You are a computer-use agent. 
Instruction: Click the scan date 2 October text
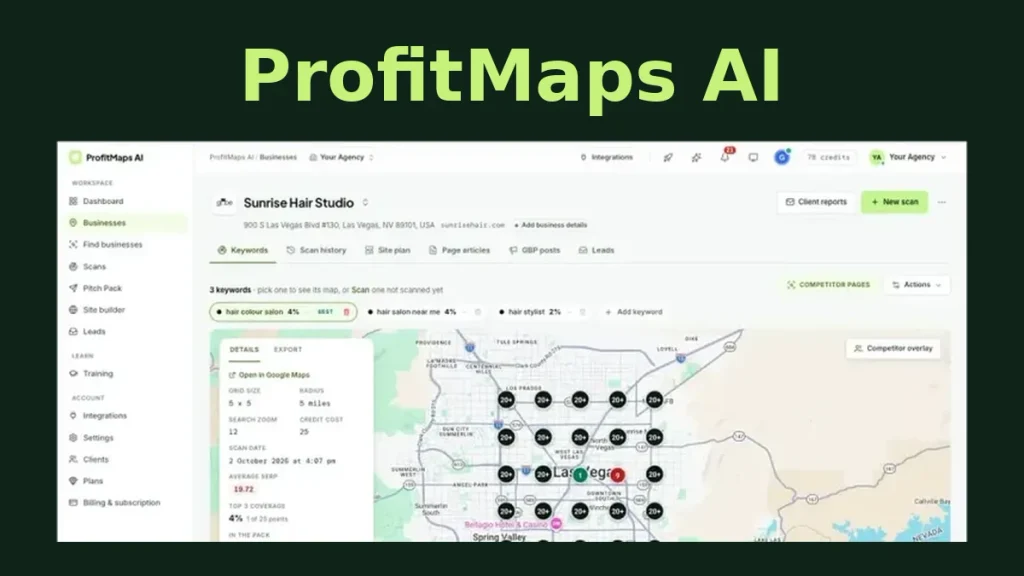[x=282, y=461]
